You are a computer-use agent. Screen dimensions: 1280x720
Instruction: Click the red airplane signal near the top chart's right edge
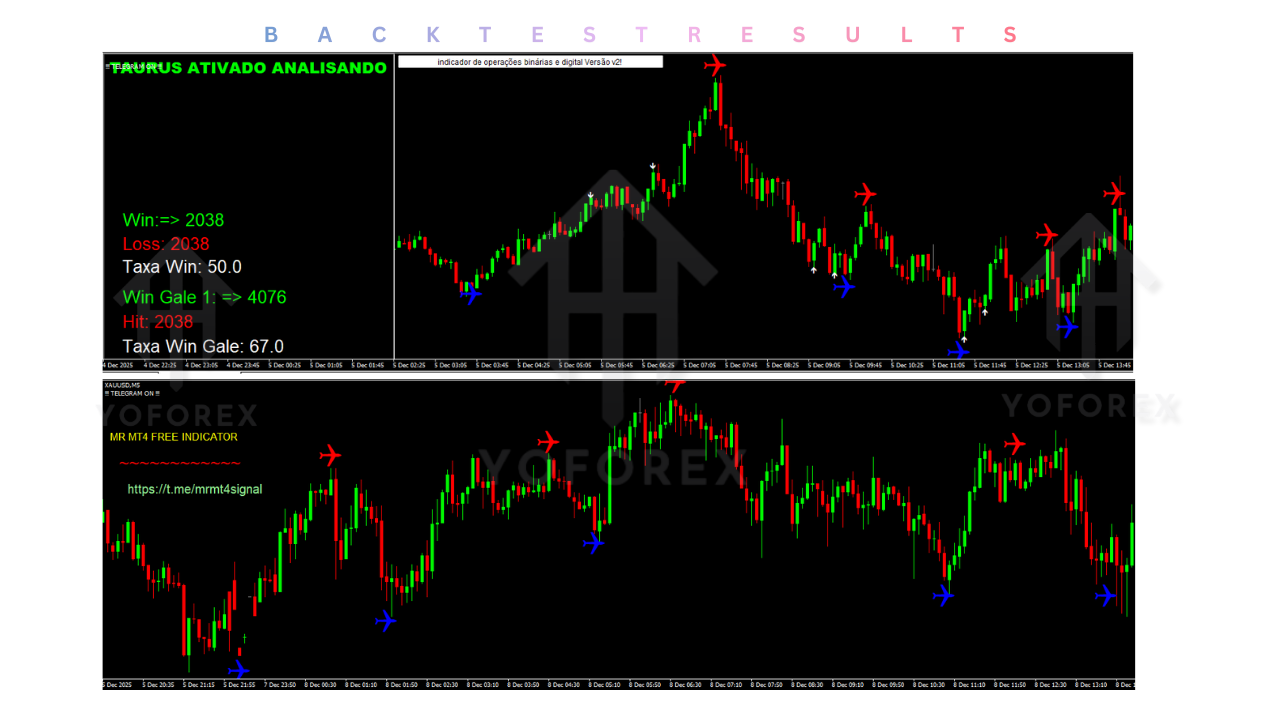[1116, 194]
